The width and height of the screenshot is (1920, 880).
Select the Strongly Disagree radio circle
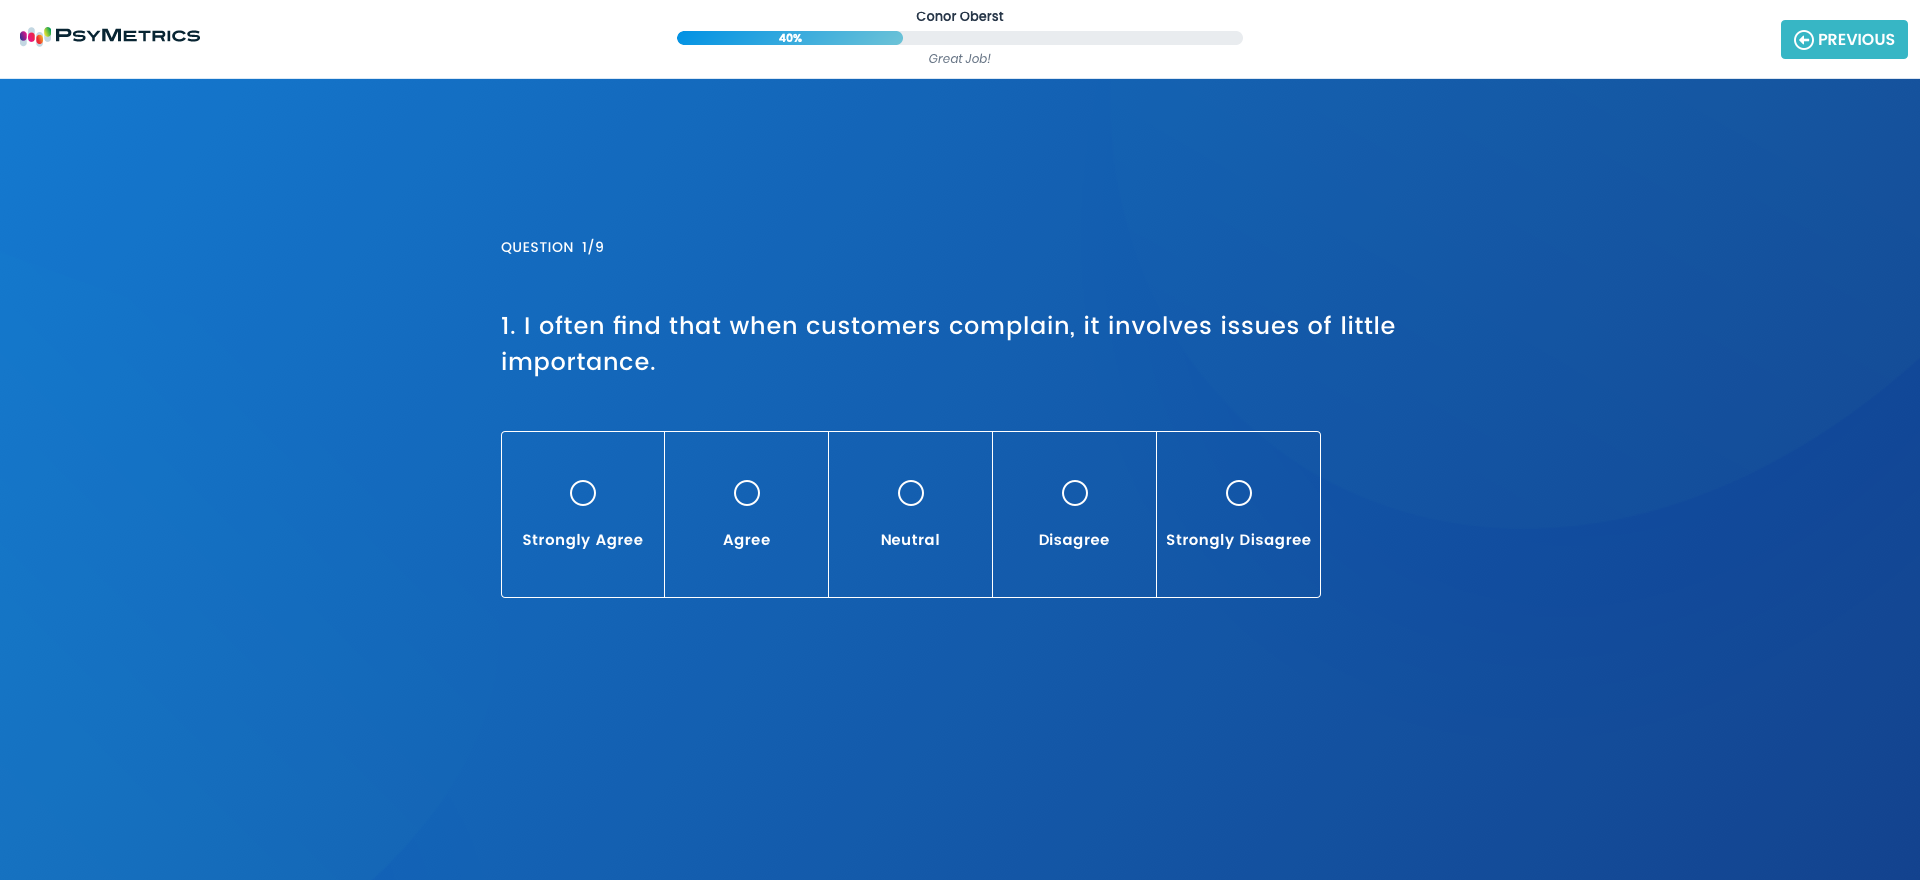(x=1239, y=493)
